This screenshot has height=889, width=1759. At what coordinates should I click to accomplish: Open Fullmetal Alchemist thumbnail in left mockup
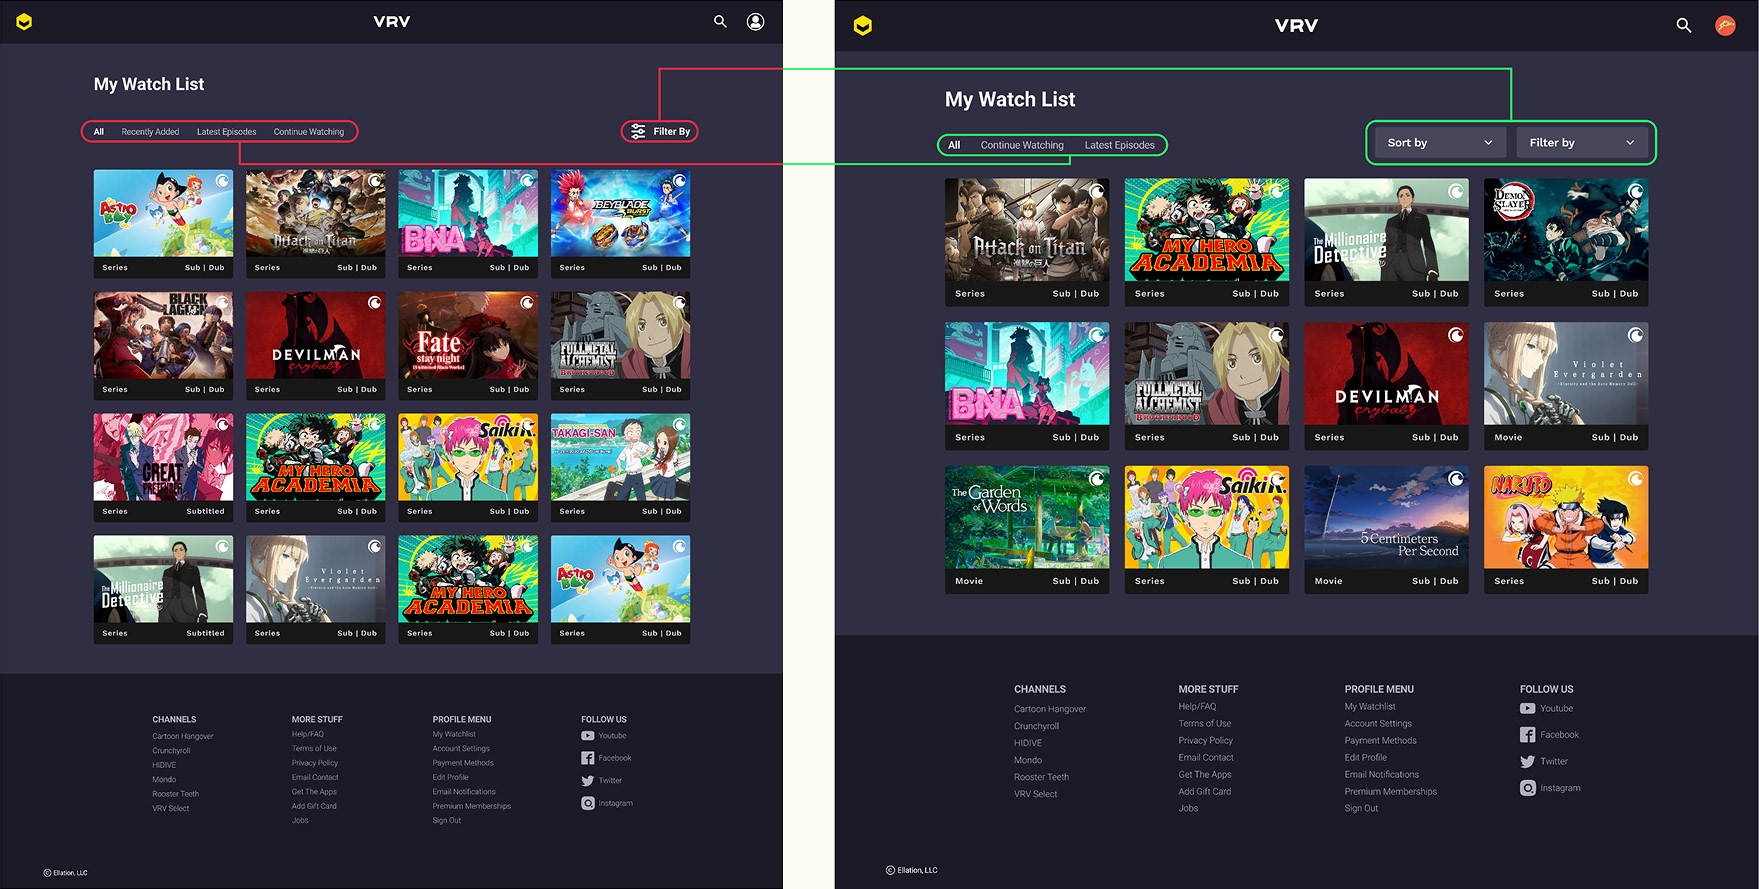pyautogui.click(x=620, y=335)
